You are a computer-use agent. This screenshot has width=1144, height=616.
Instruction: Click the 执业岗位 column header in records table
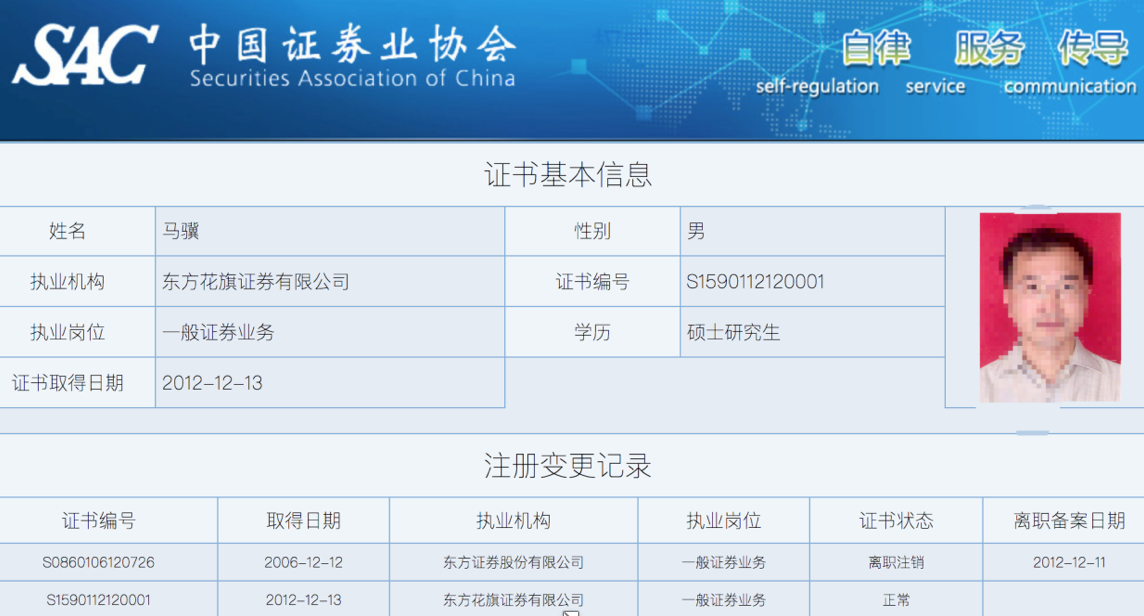[x=724, y=521]
